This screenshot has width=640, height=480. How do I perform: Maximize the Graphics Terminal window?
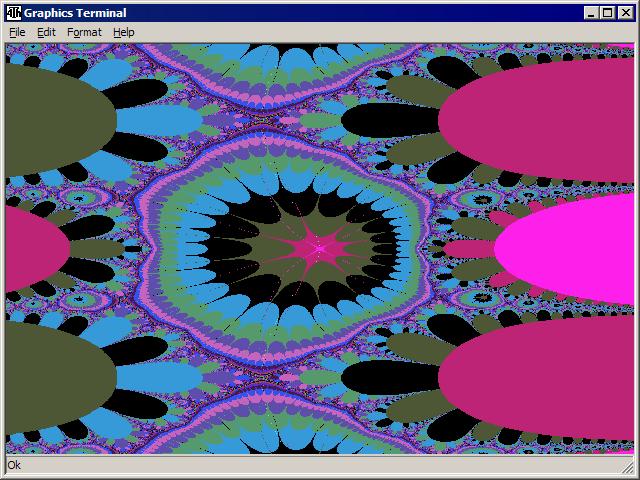608,13
